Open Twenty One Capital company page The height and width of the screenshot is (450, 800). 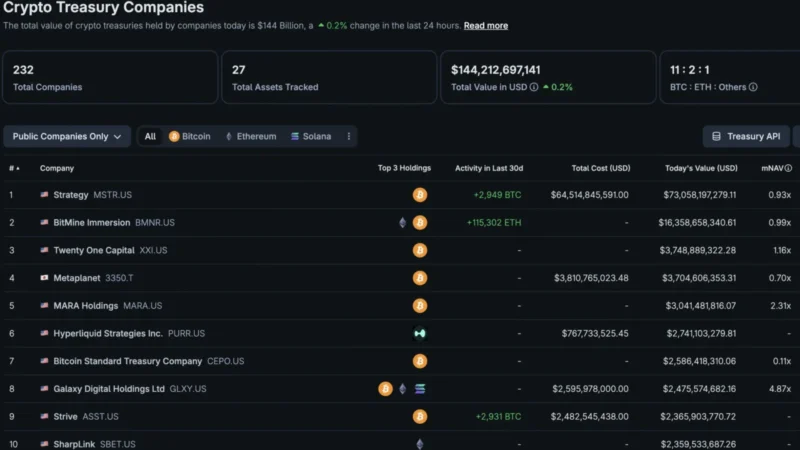[x=94, y=250]
